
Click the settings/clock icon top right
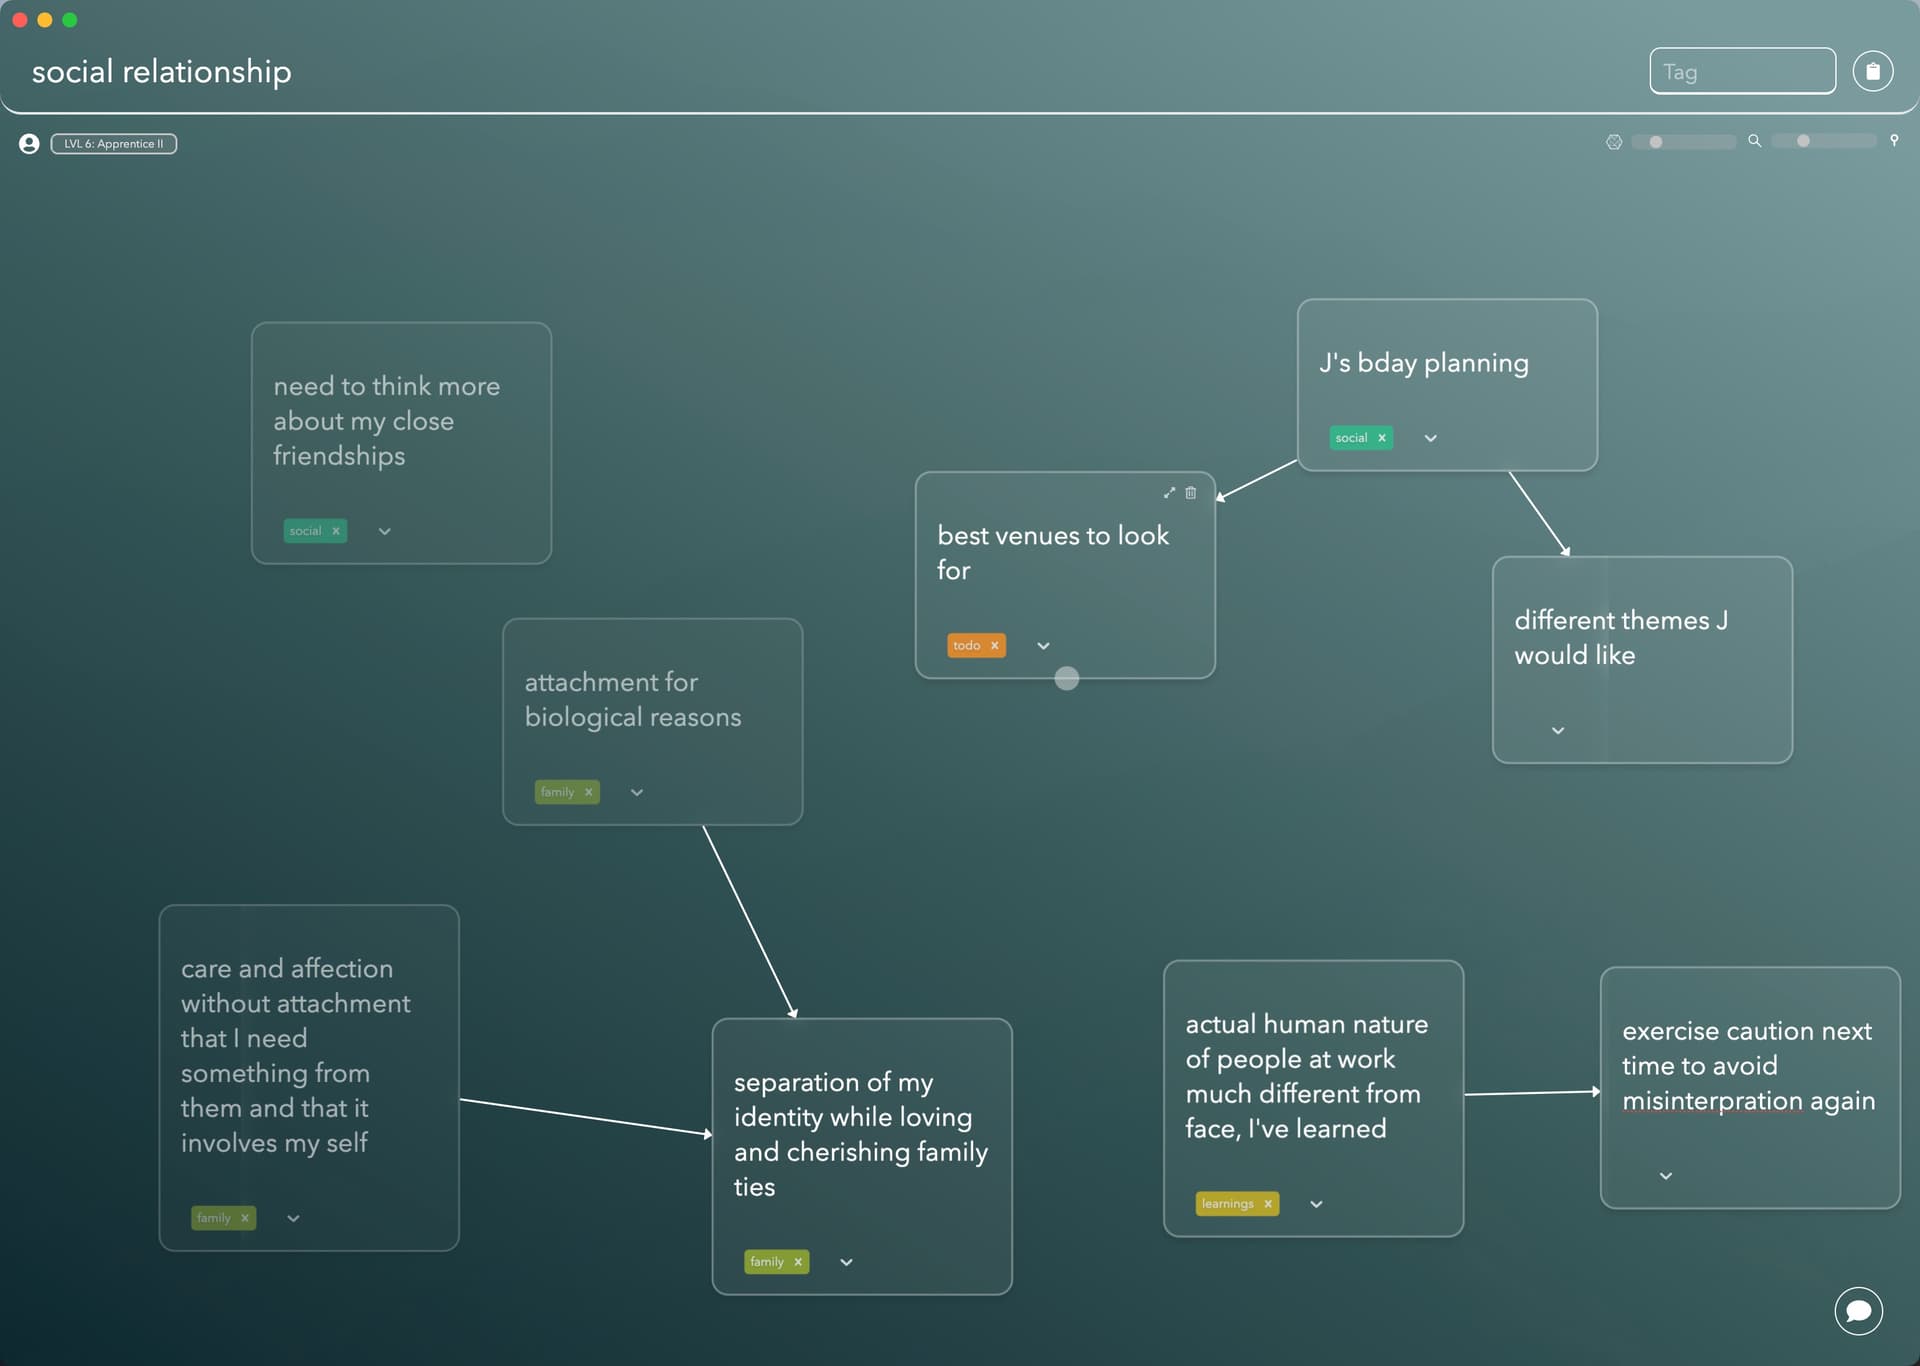click(x=1613, y=142)
